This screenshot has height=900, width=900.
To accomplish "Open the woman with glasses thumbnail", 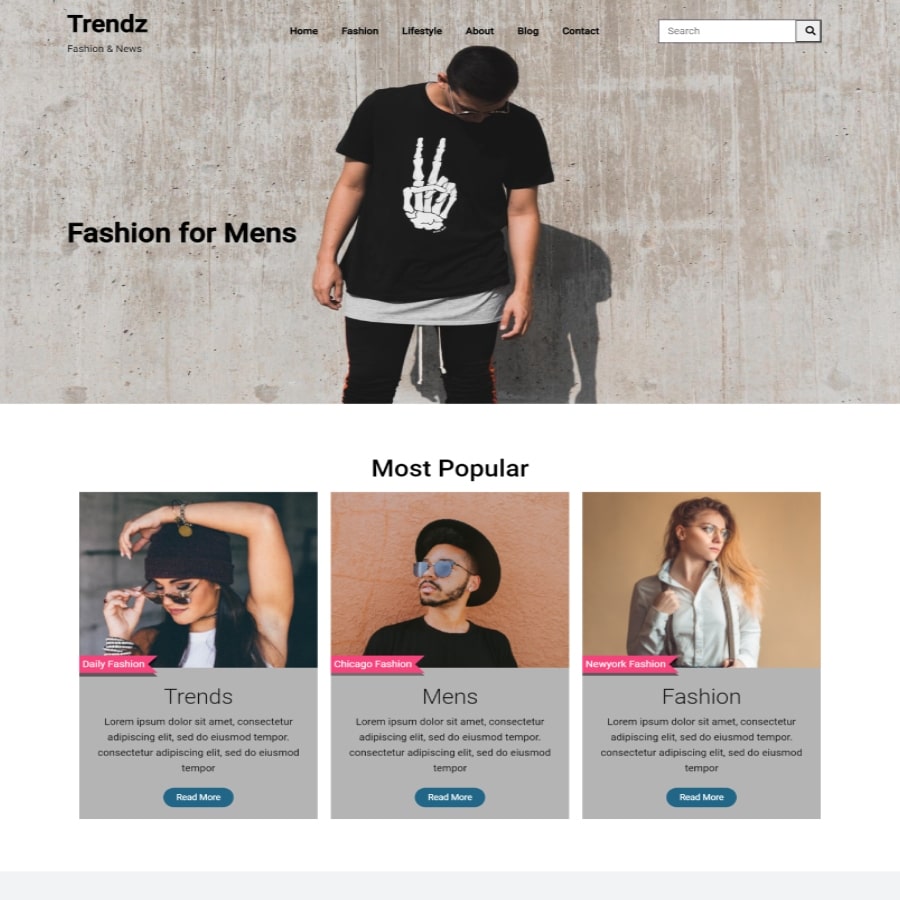I will tap(701, 579).
